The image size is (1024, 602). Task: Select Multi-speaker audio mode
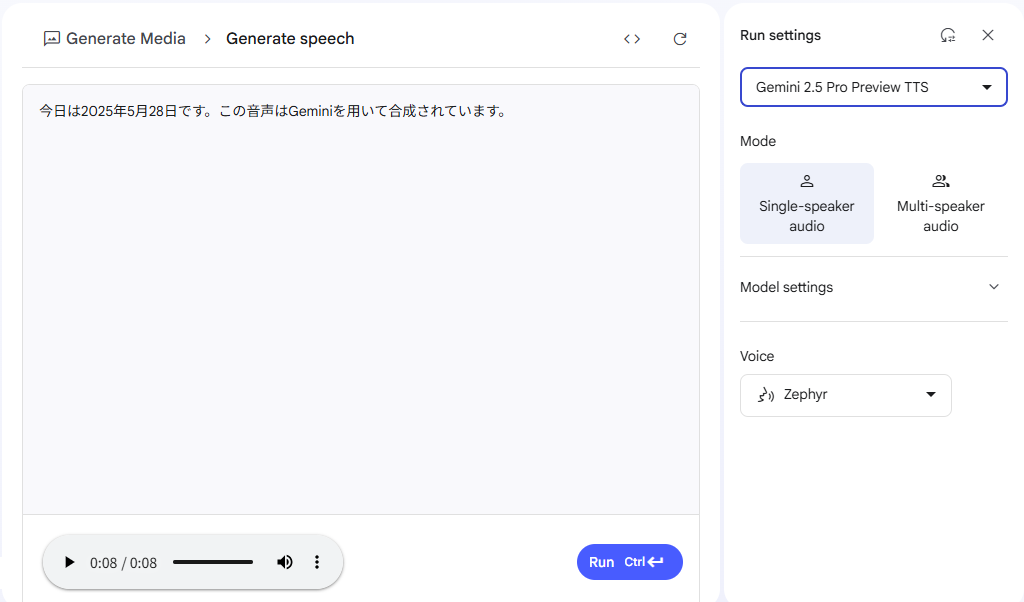(x=940, y=203)
